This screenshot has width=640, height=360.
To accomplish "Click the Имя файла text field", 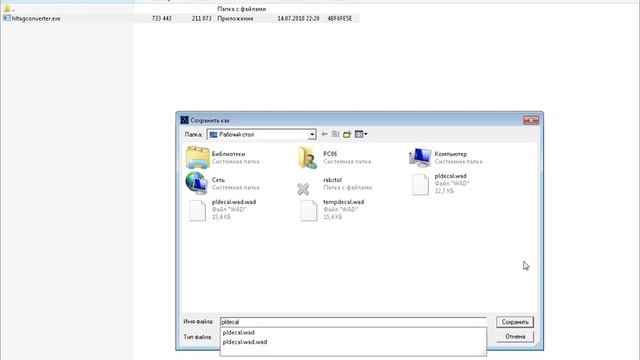I will (353, 322).
